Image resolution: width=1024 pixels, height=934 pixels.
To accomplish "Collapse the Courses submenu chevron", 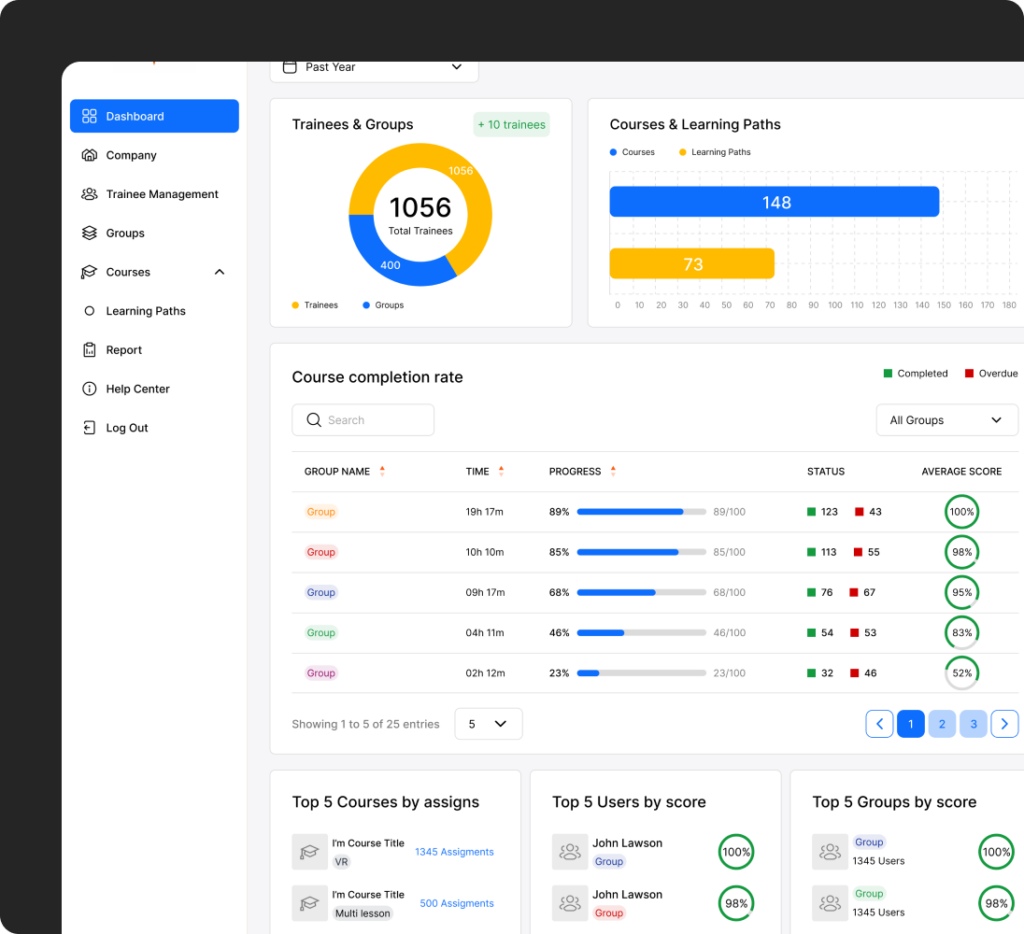I will pos(219,272).
